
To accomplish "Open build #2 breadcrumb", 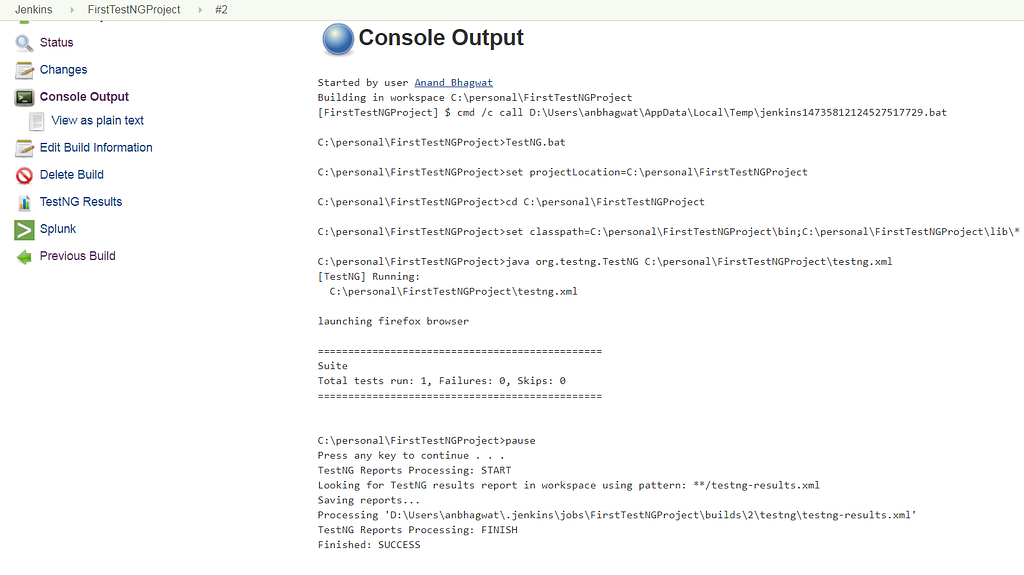I will point(221,10).
